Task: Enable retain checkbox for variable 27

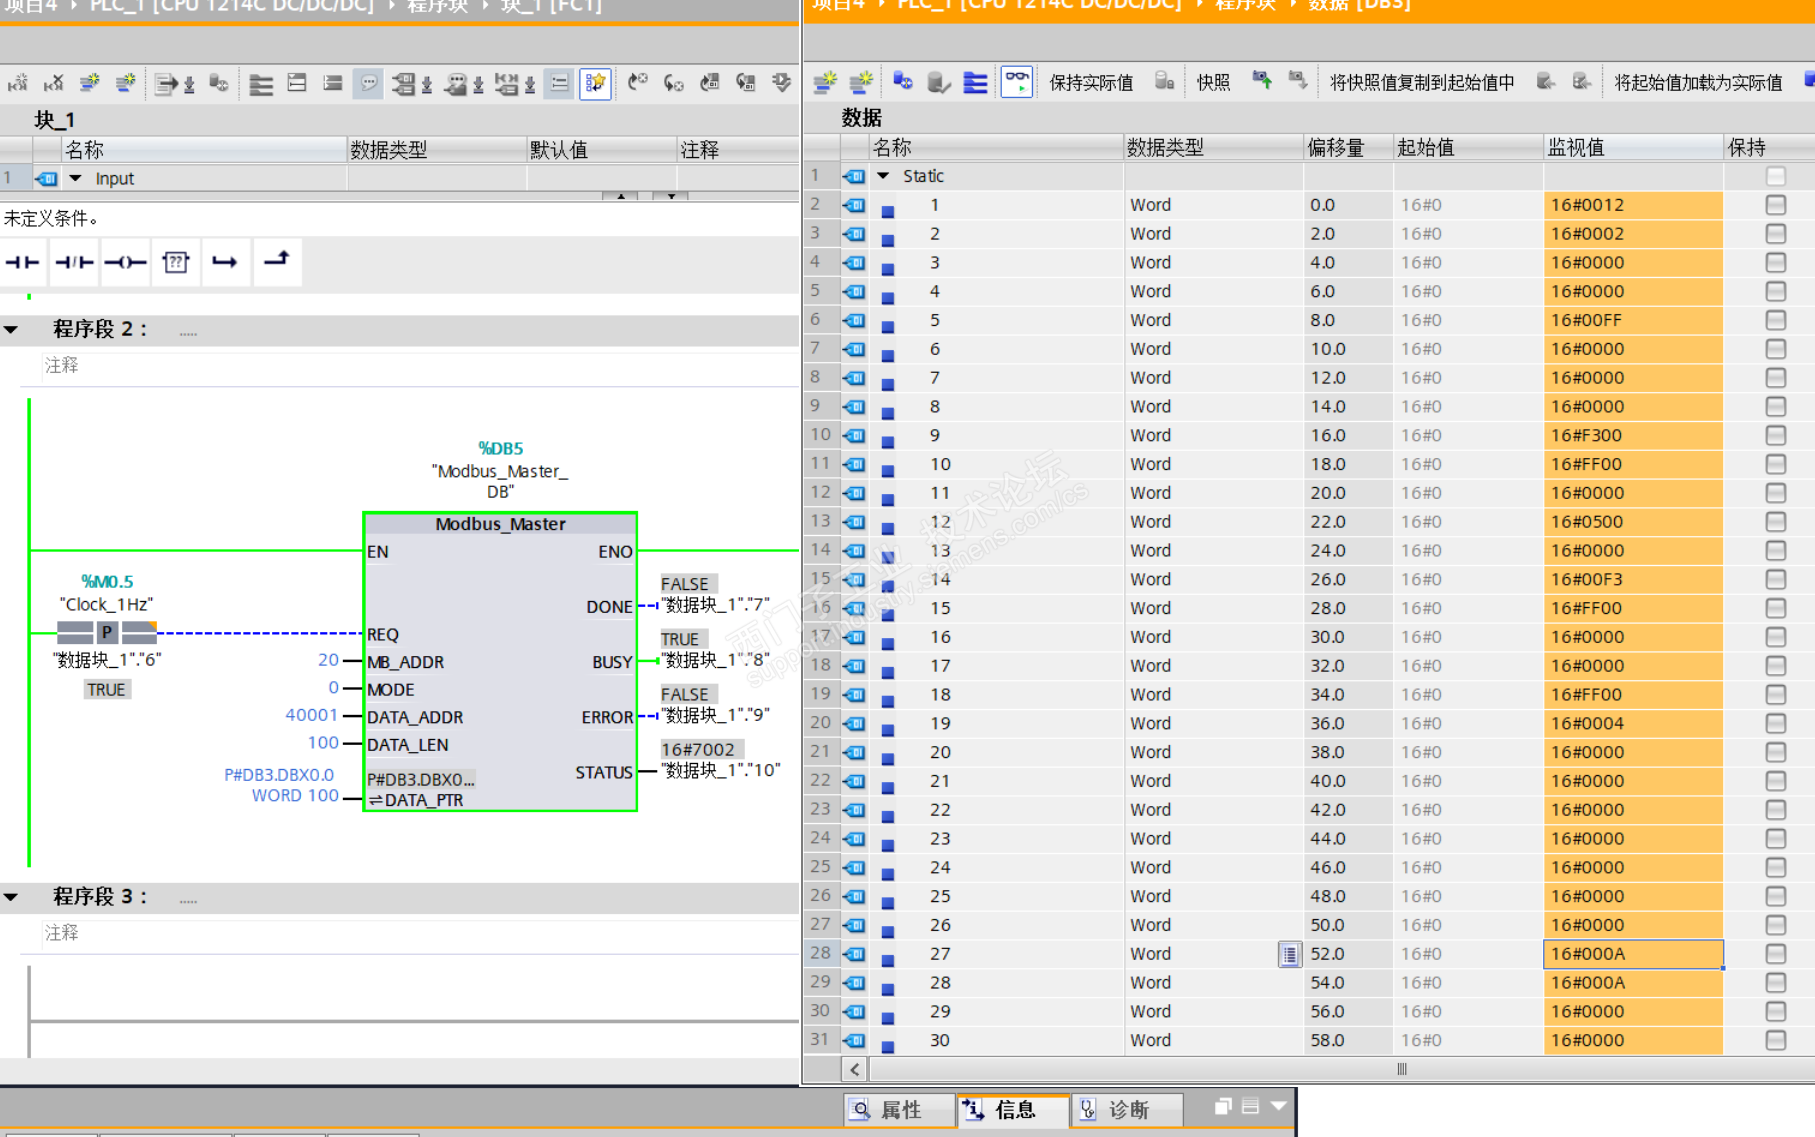Action: point(1775,954)
